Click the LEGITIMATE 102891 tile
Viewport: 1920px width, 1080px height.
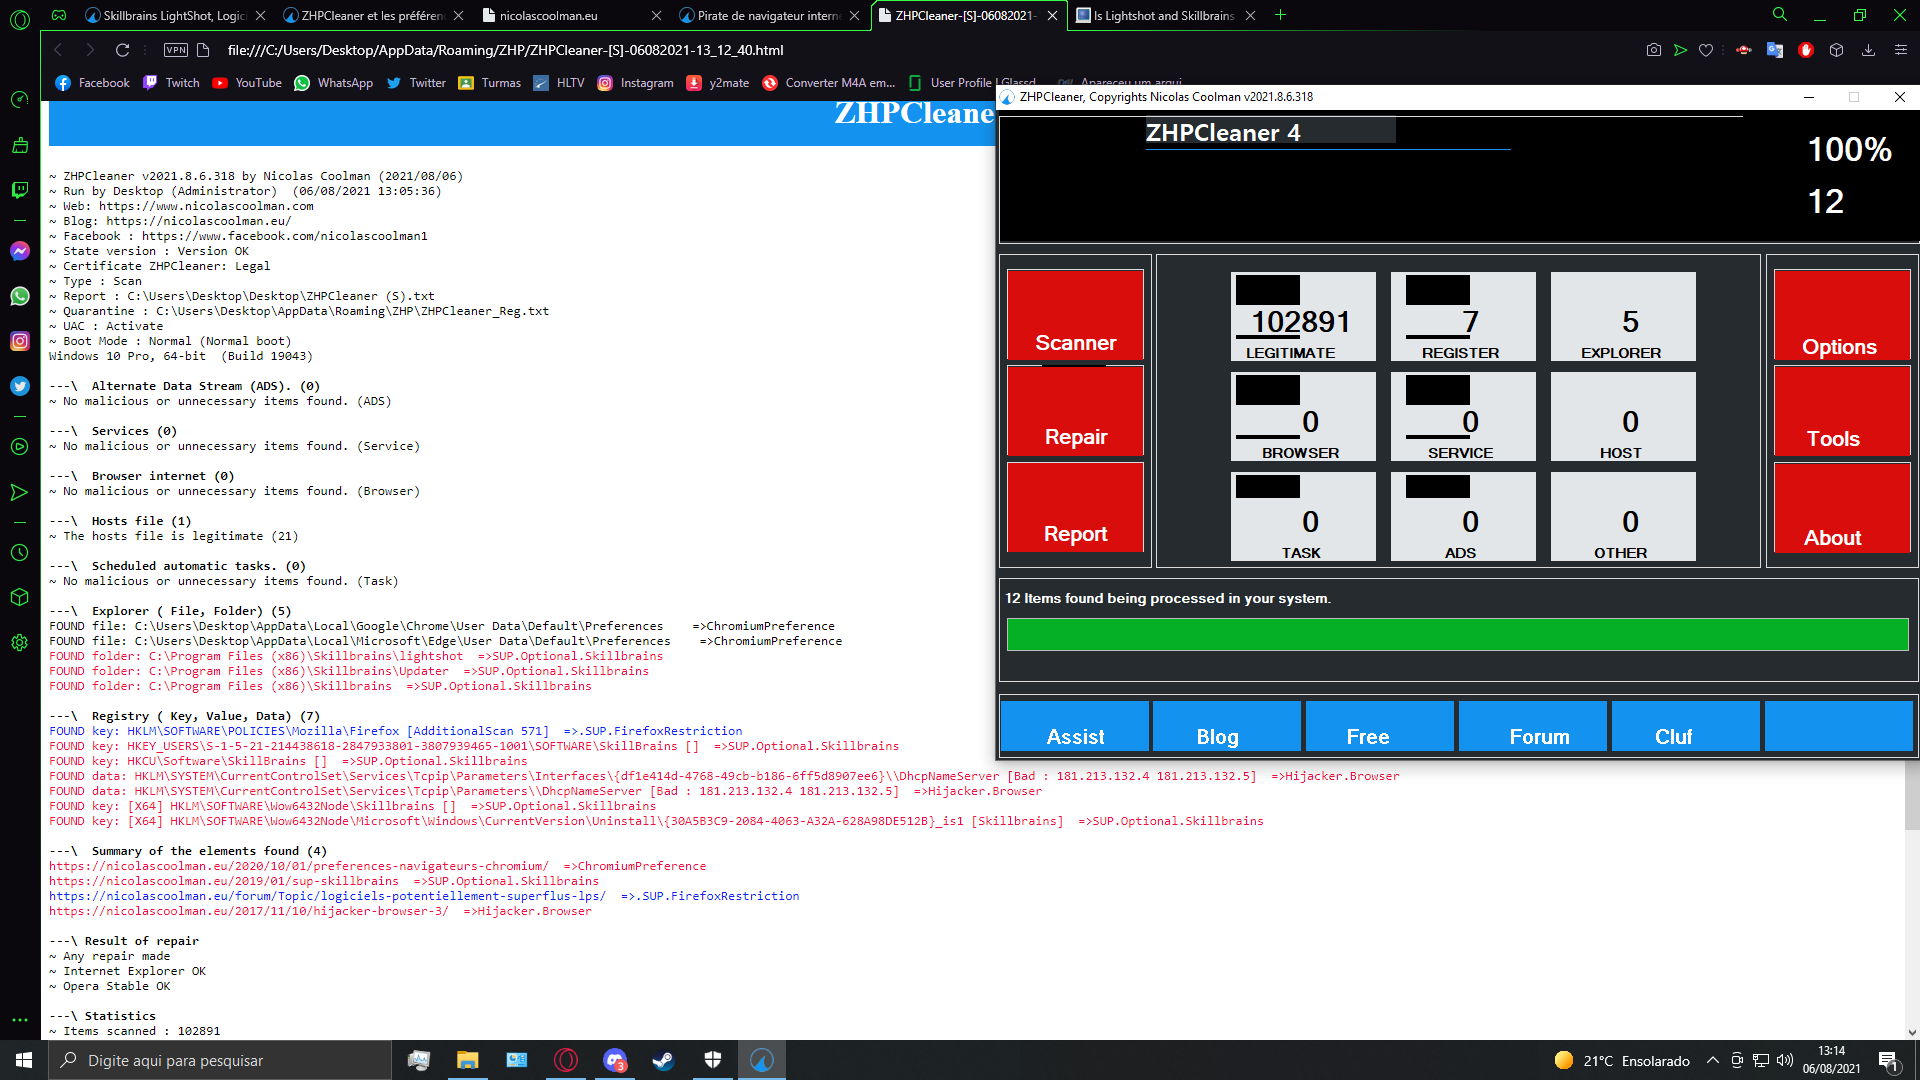tap(1303, 316)
